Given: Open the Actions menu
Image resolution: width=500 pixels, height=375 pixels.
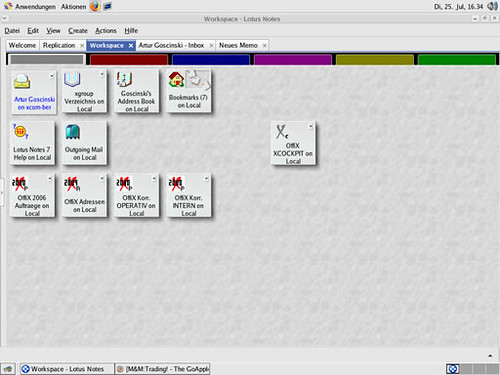Looking at the screenshot, I should tap(106, 31).
